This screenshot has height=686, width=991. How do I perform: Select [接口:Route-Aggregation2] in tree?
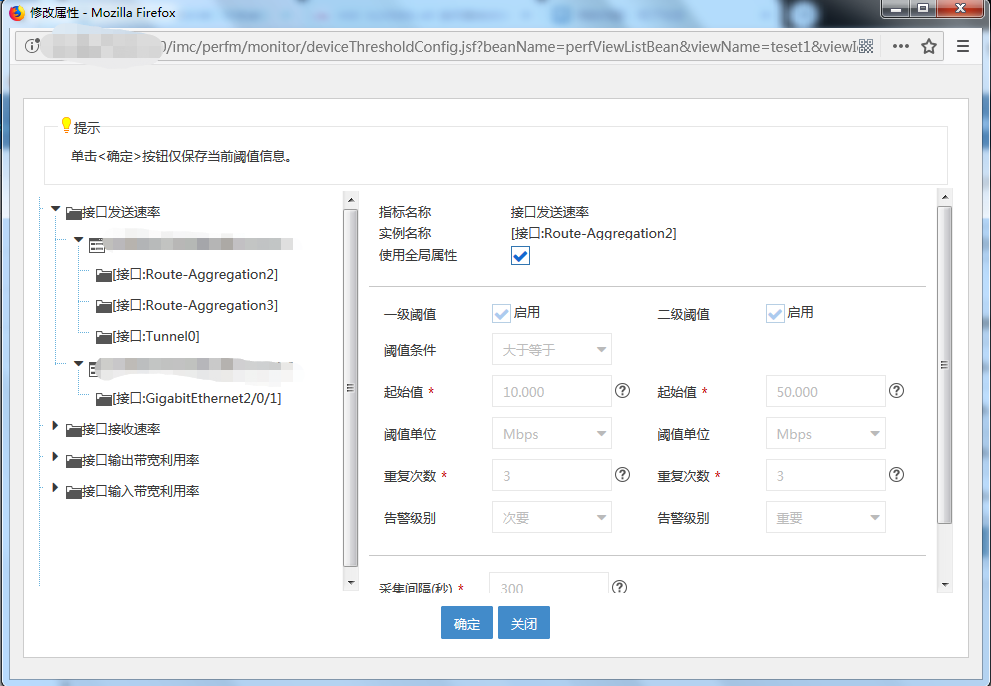coord(195,274)
